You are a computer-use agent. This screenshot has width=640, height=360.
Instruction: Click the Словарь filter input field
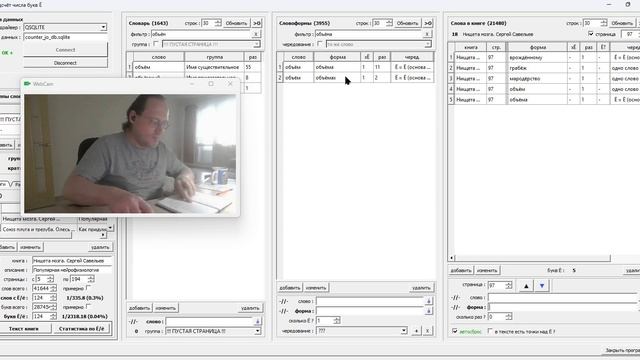click(x=201, y=34)
